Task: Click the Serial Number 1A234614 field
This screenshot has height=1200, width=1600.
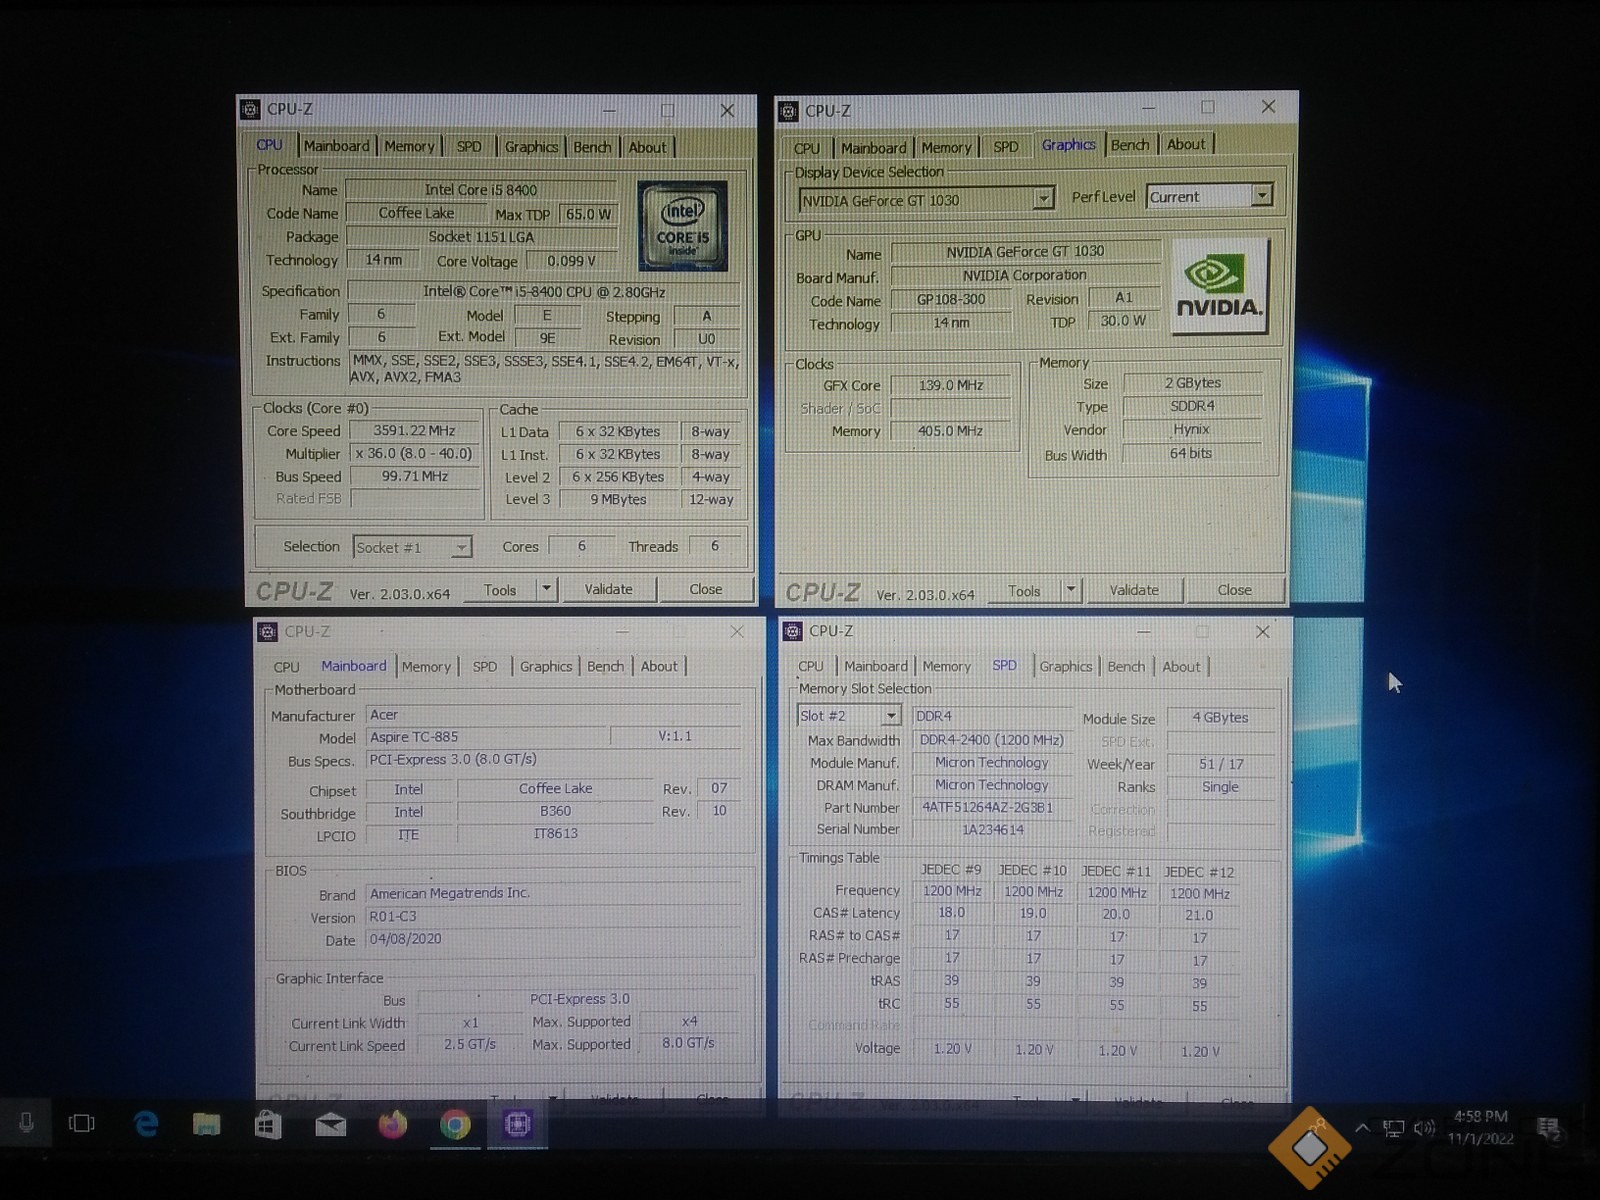Action: tap(992, 829)
